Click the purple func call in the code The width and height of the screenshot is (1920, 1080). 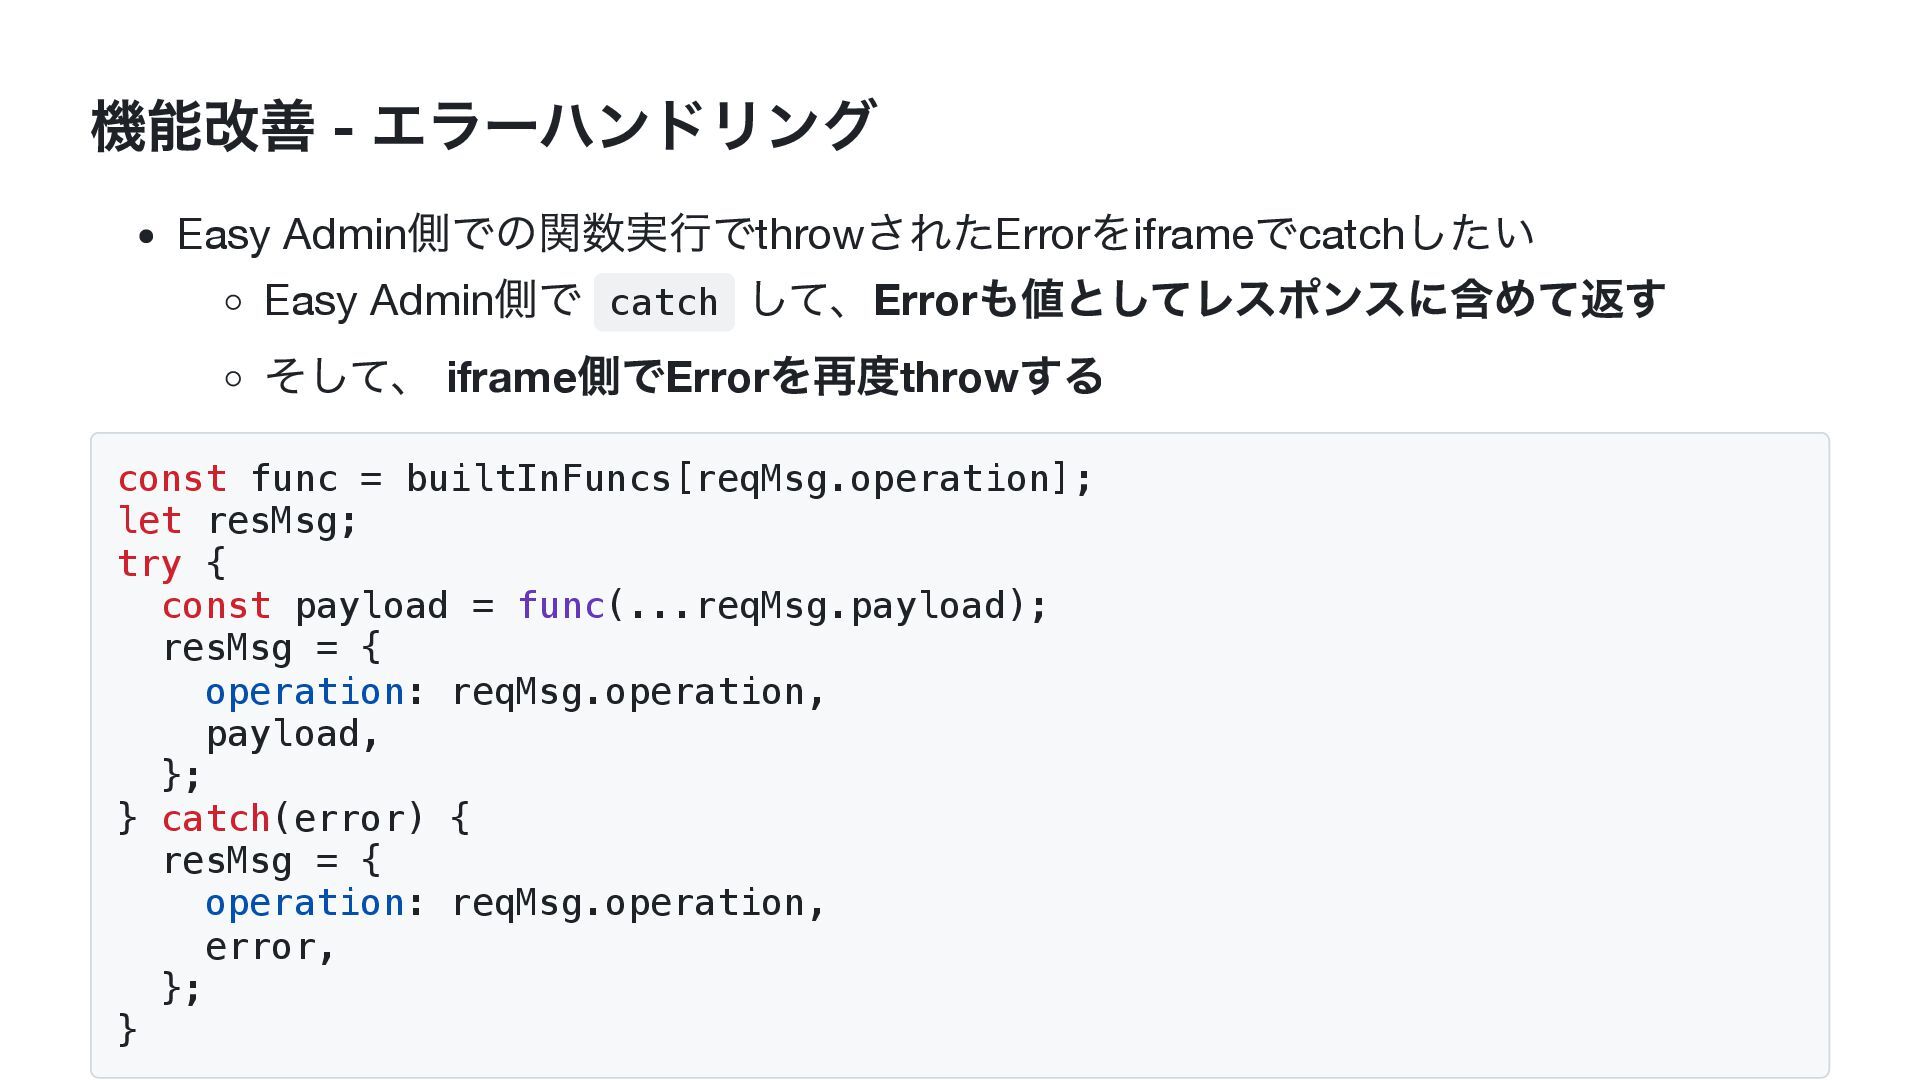point(561,605)
